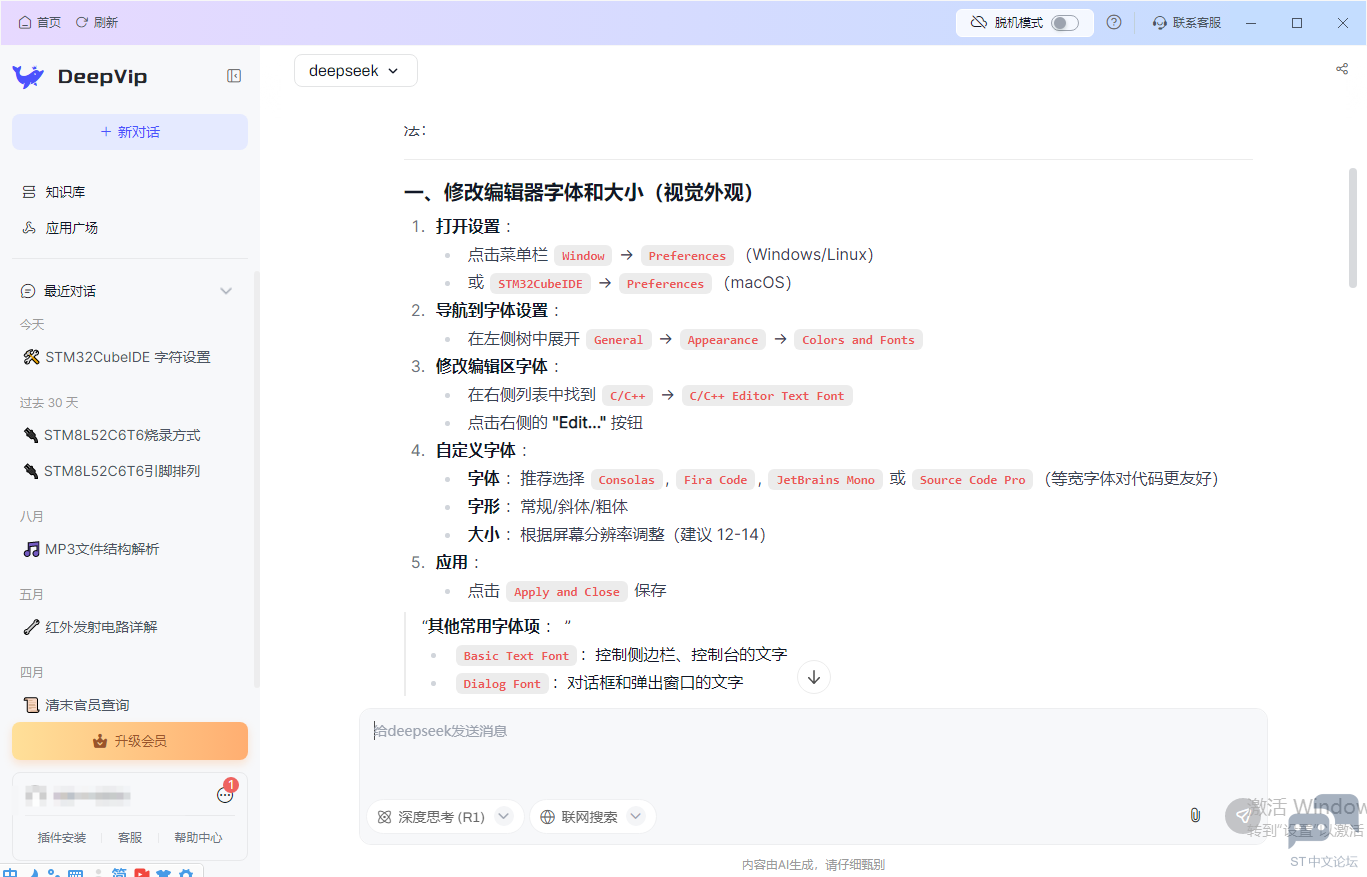The height and width of the screenshot is (877, 1367).
Task: Collapse the 最近对话 recent chats section
Action: coord(226,291)
